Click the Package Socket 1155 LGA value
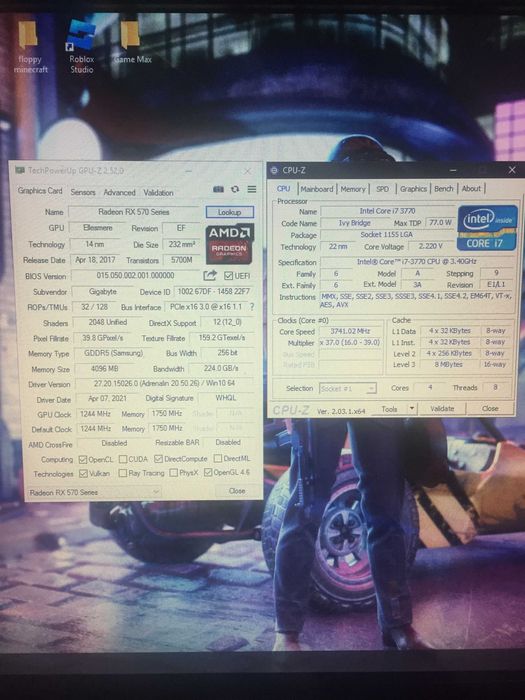525x700 pixels. pyautogui.click(x=387, y=234)
